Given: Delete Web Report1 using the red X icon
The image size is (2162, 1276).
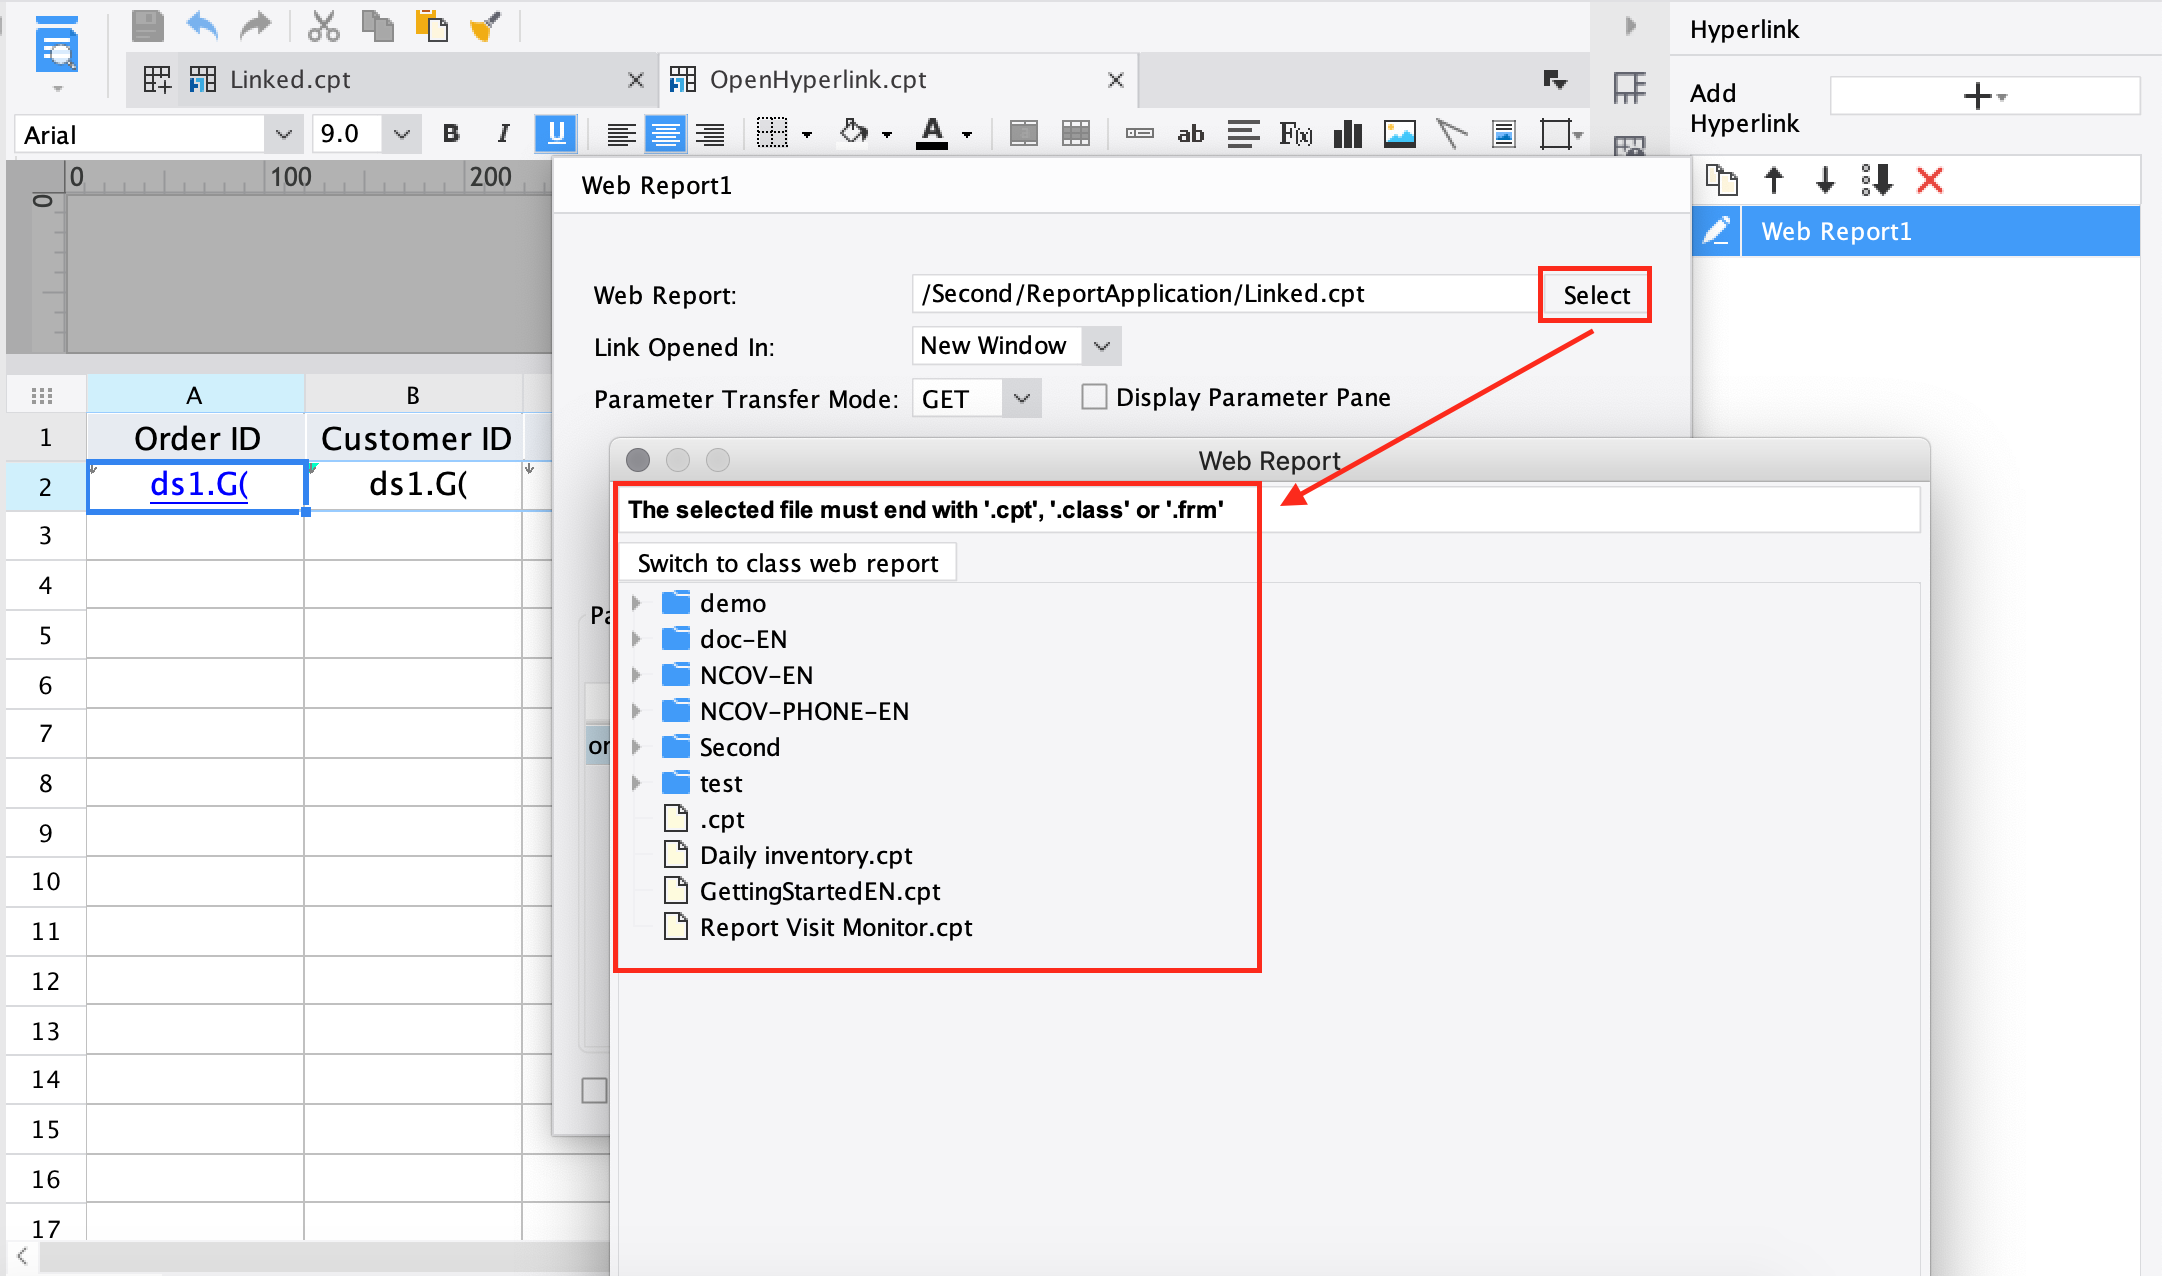Looking at the screenshot, I should (x=1930, y=181).
